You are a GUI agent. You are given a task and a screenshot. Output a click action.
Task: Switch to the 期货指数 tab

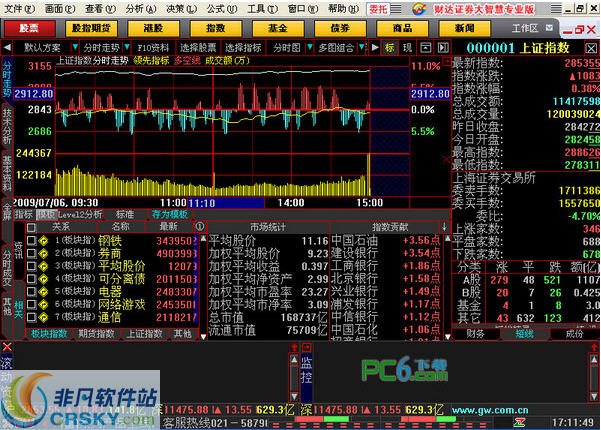[97, 334]
